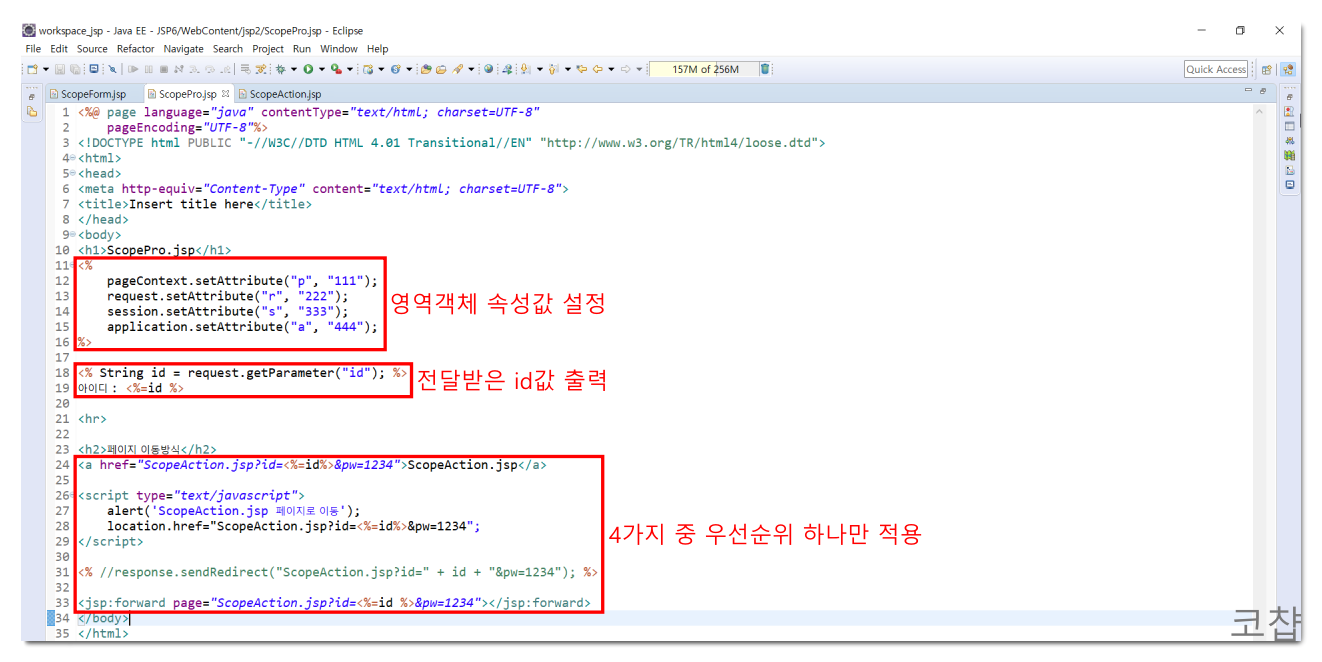The image size is (1322, 662).
Task: Click the green Run play icon
Action: [308, 70]
